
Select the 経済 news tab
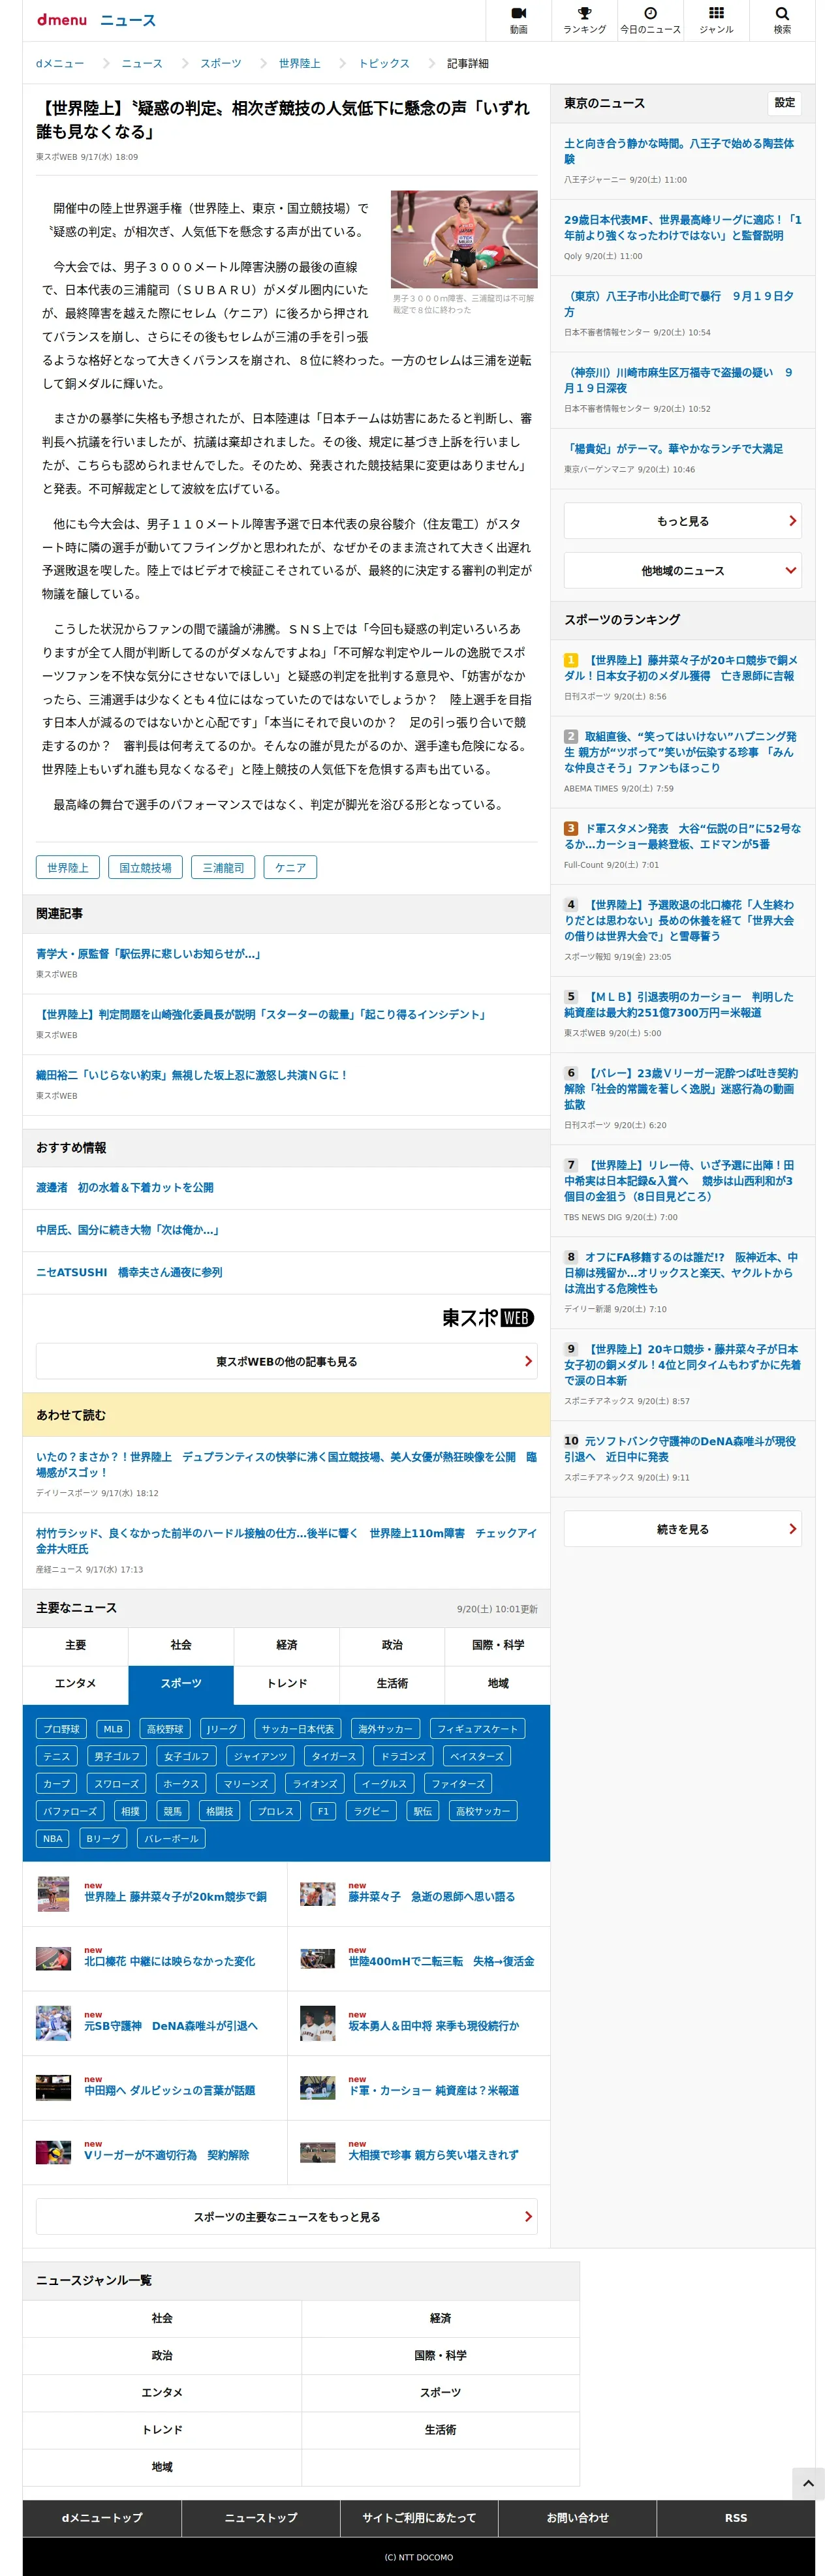(287, 1645)
